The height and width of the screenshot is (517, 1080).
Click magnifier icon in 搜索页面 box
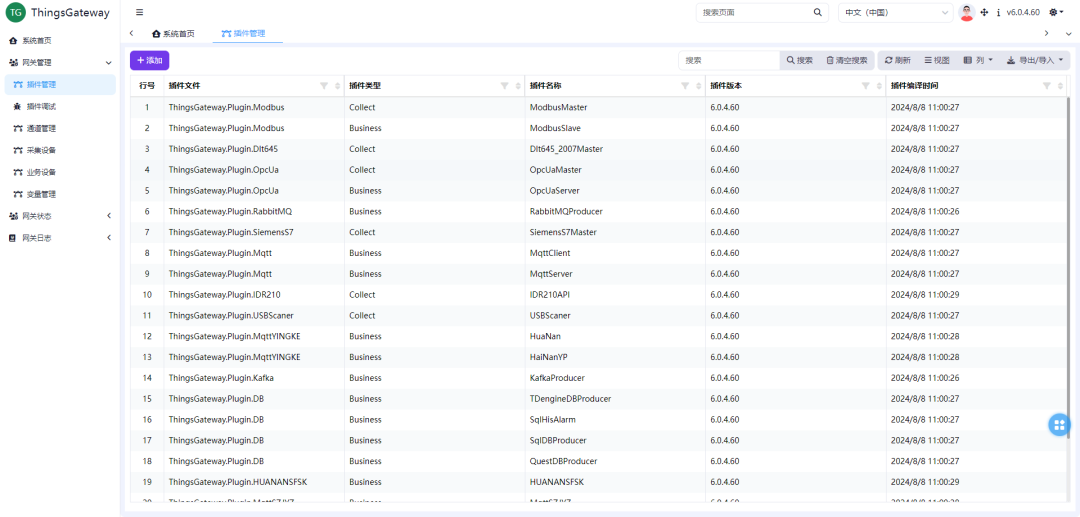point(817,13)
